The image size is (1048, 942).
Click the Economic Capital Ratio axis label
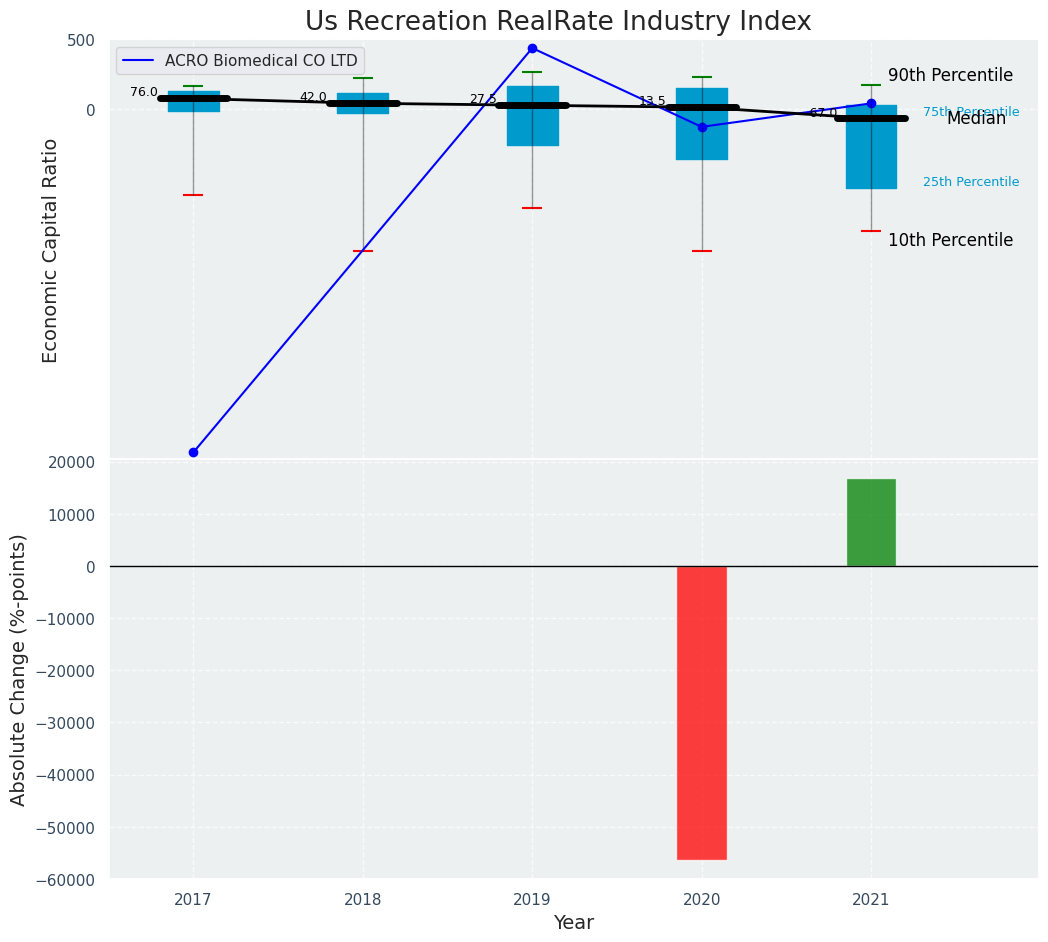tap(50, 250)
